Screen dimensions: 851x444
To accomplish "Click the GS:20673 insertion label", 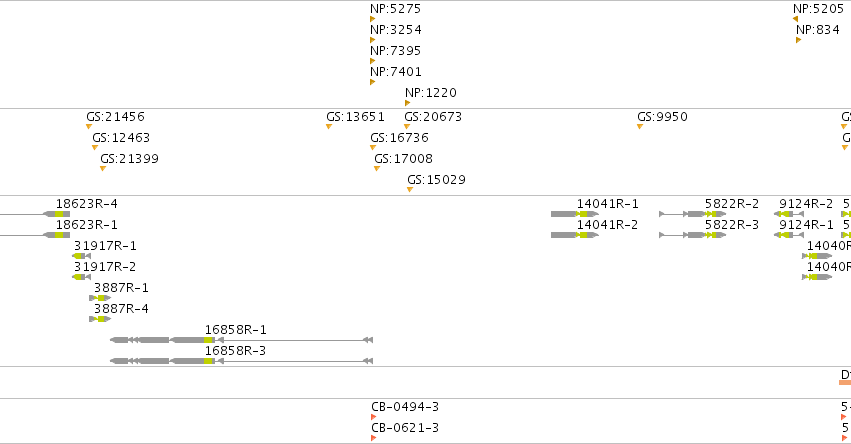I will (x=433, y=117).
